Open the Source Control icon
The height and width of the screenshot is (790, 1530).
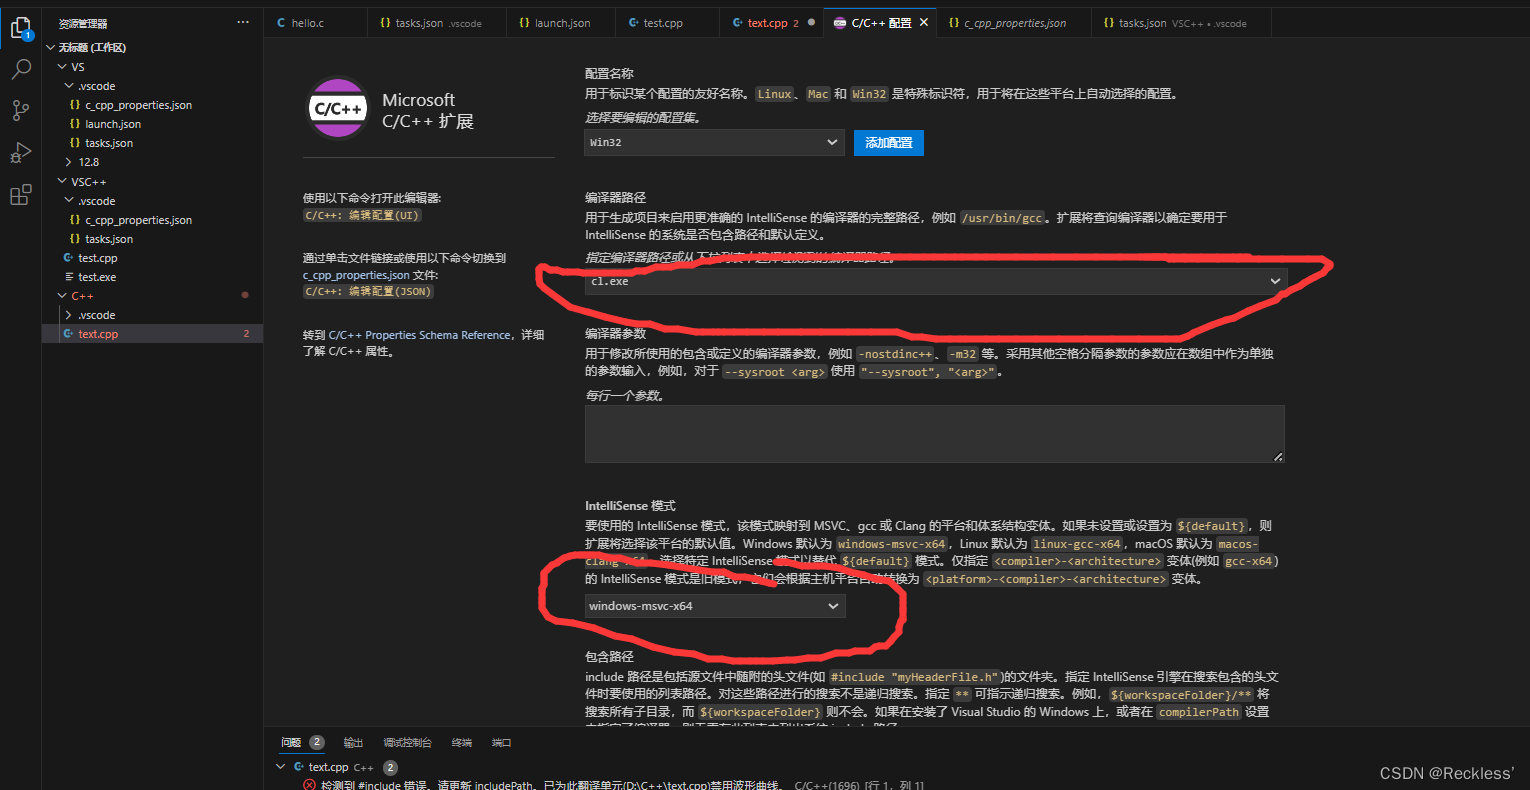20,110
